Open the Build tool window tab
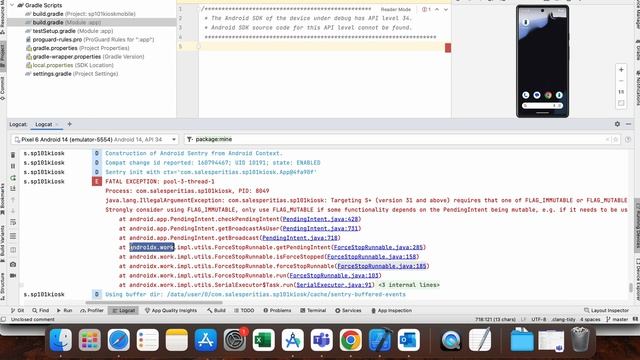This screenshot has height=360, width=640. click(x=216, y=311)
